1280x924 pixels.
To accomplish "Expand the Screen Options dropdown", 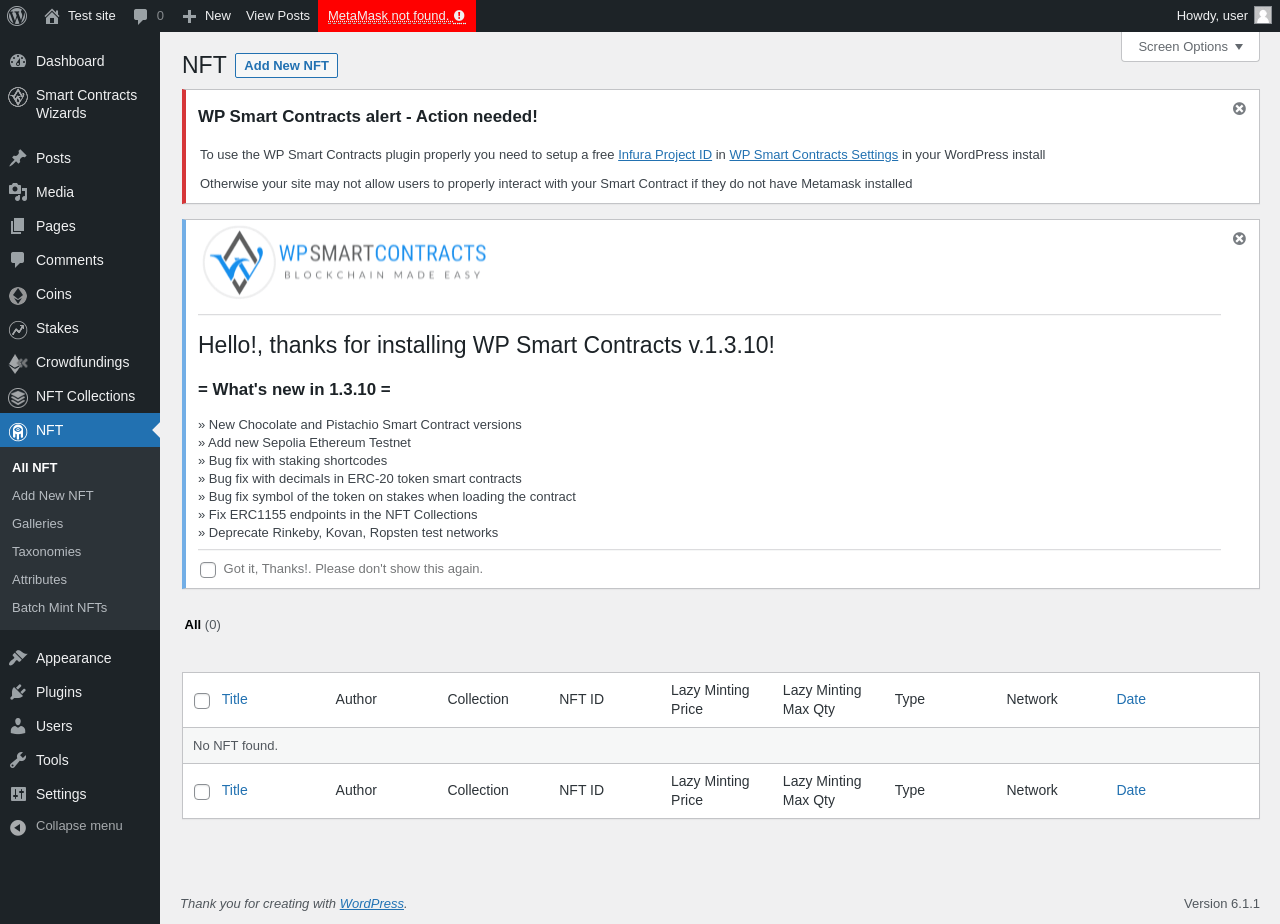I will [x=1190, y=46].
